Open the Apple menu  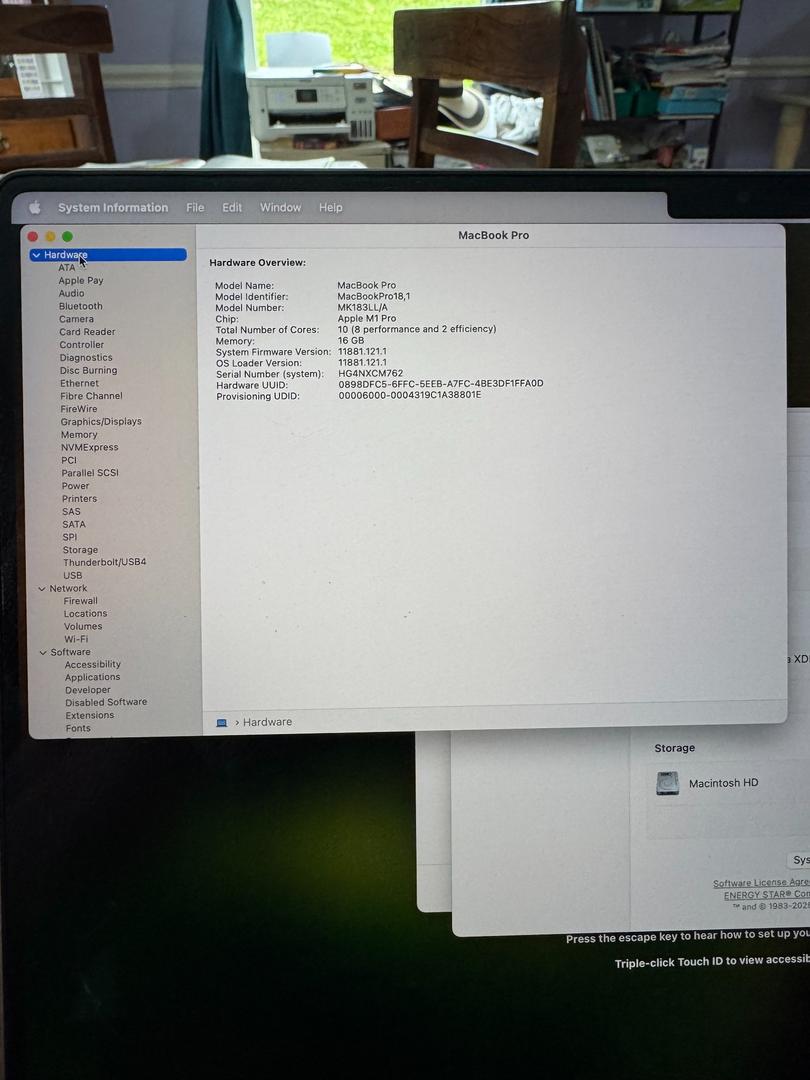coord(35,207)
